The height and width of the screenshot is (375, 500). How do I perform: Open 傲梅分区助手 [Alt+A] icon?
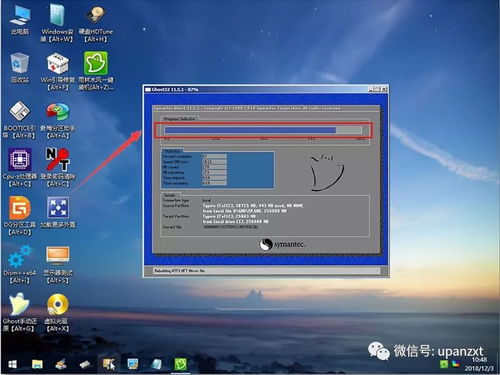pos(57,120)
